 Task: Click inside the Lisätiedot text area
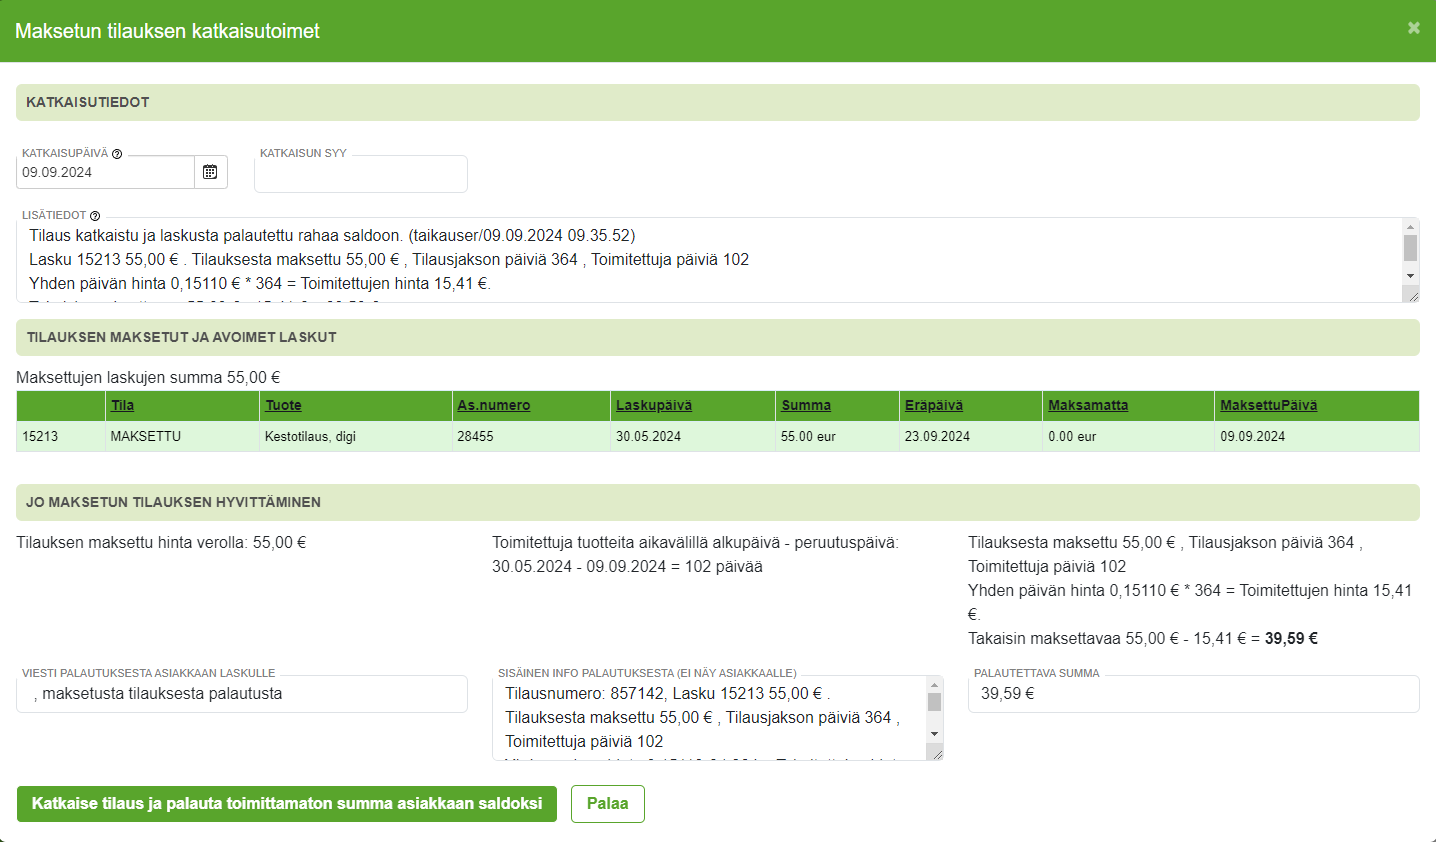pyautogui.click(x=709, y=260)
